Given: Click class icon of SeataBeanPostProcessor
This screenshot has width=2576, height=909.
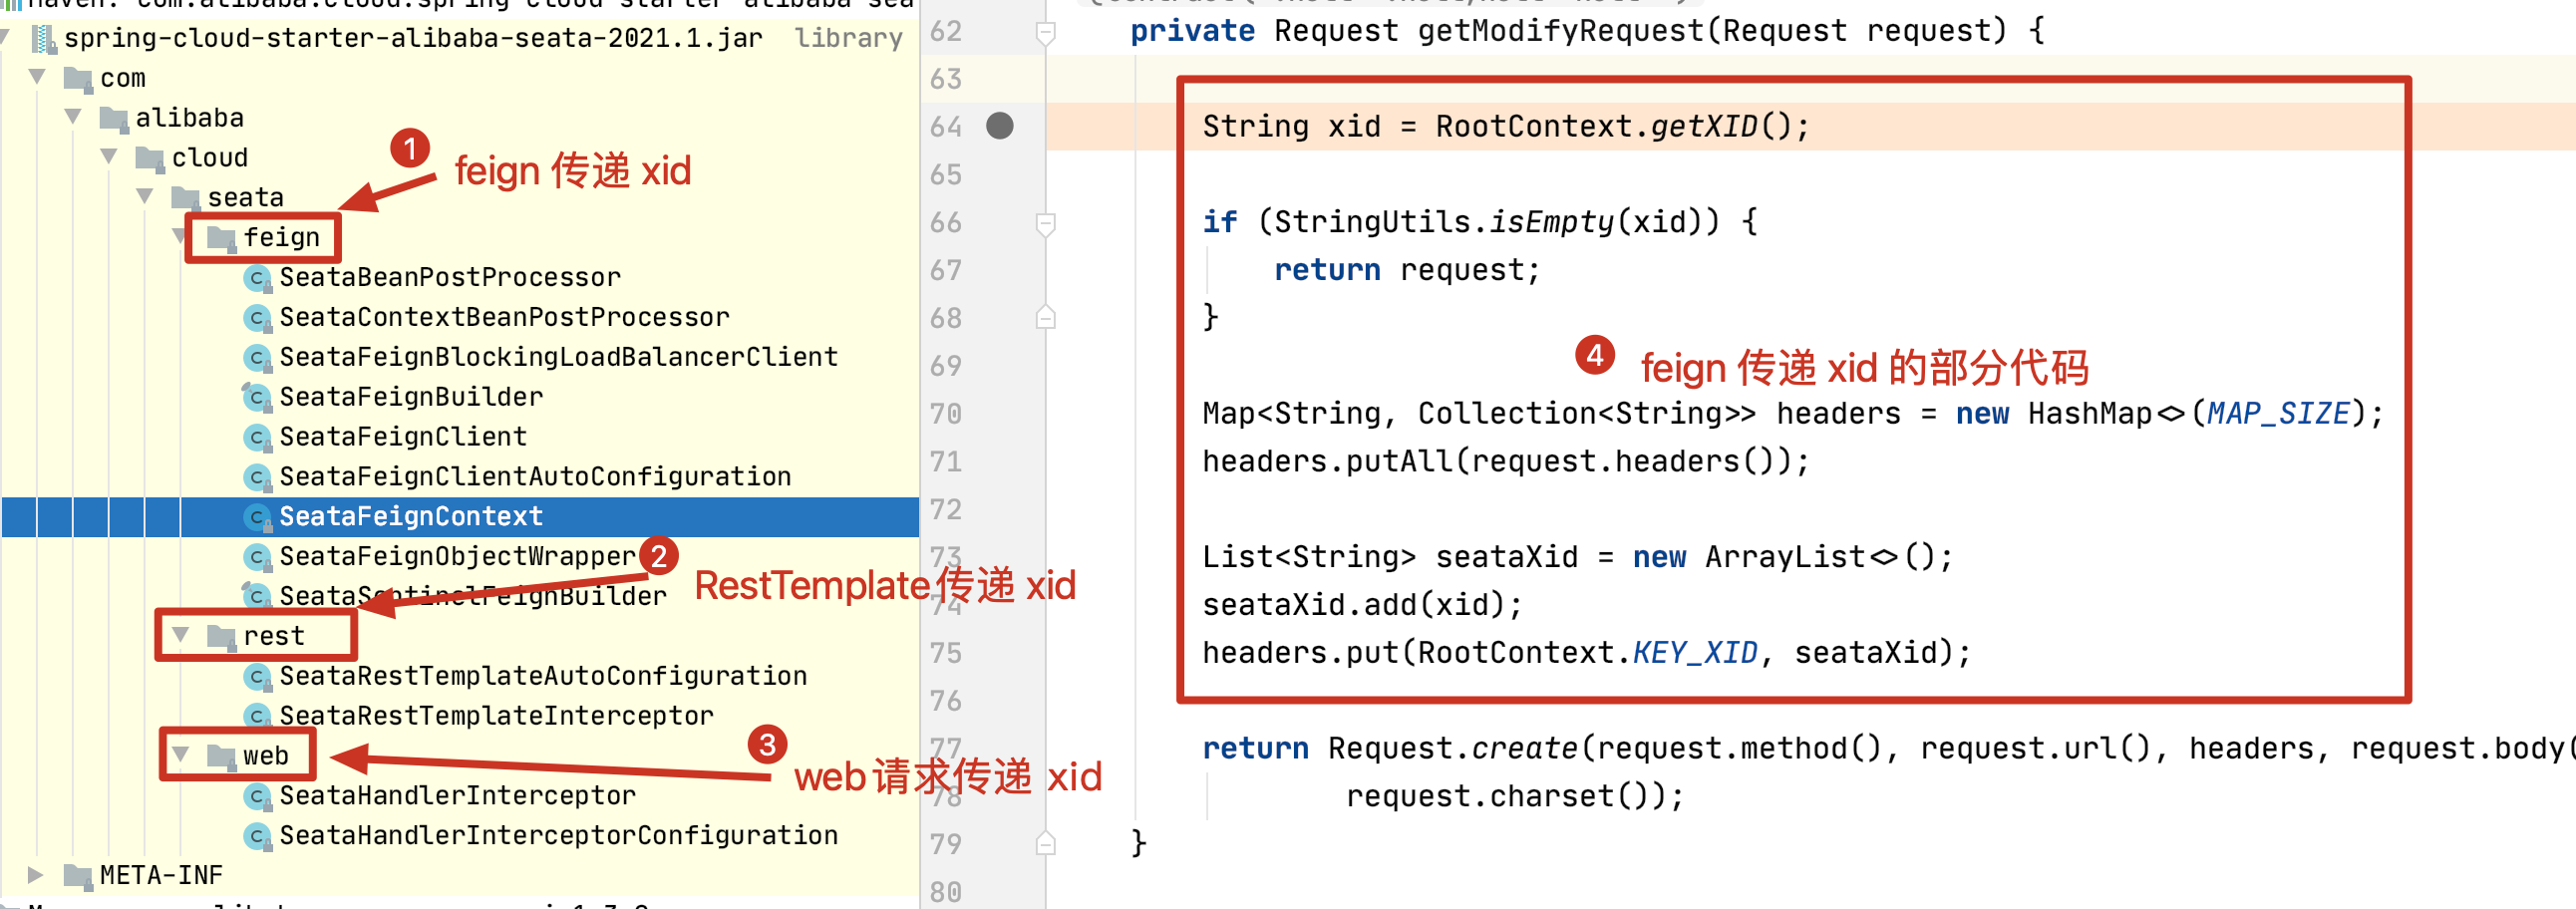Looking at the screenshot, I should coord(258,278).
